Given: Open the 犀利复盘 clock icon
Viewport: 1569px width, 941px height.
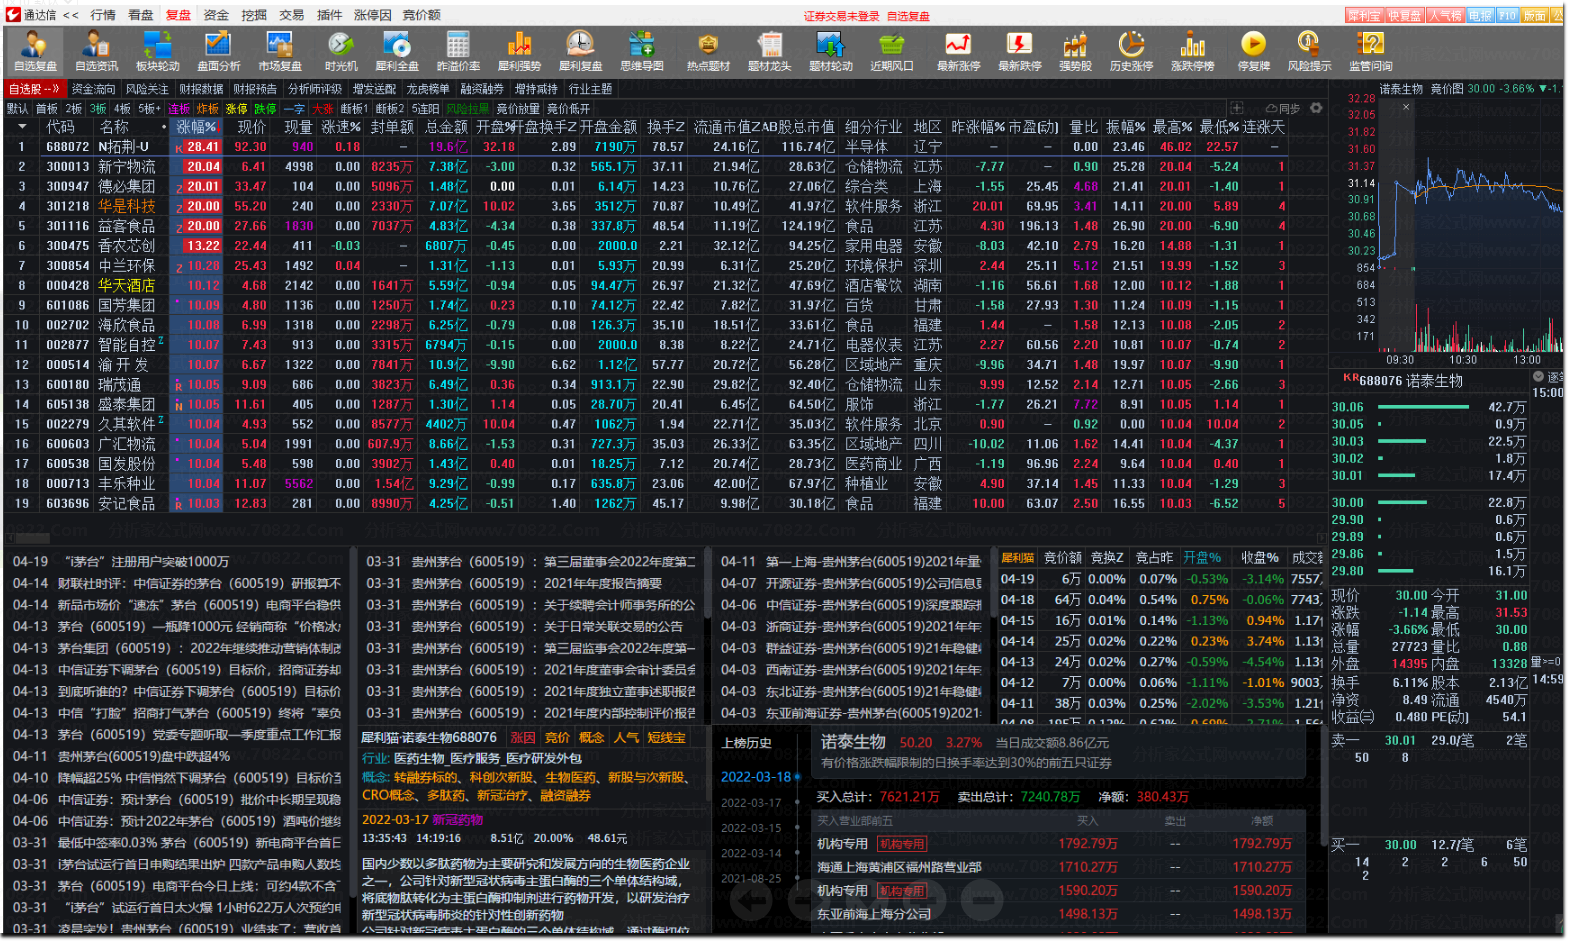Looking at the screenshot, I should (x=580, y=51).
